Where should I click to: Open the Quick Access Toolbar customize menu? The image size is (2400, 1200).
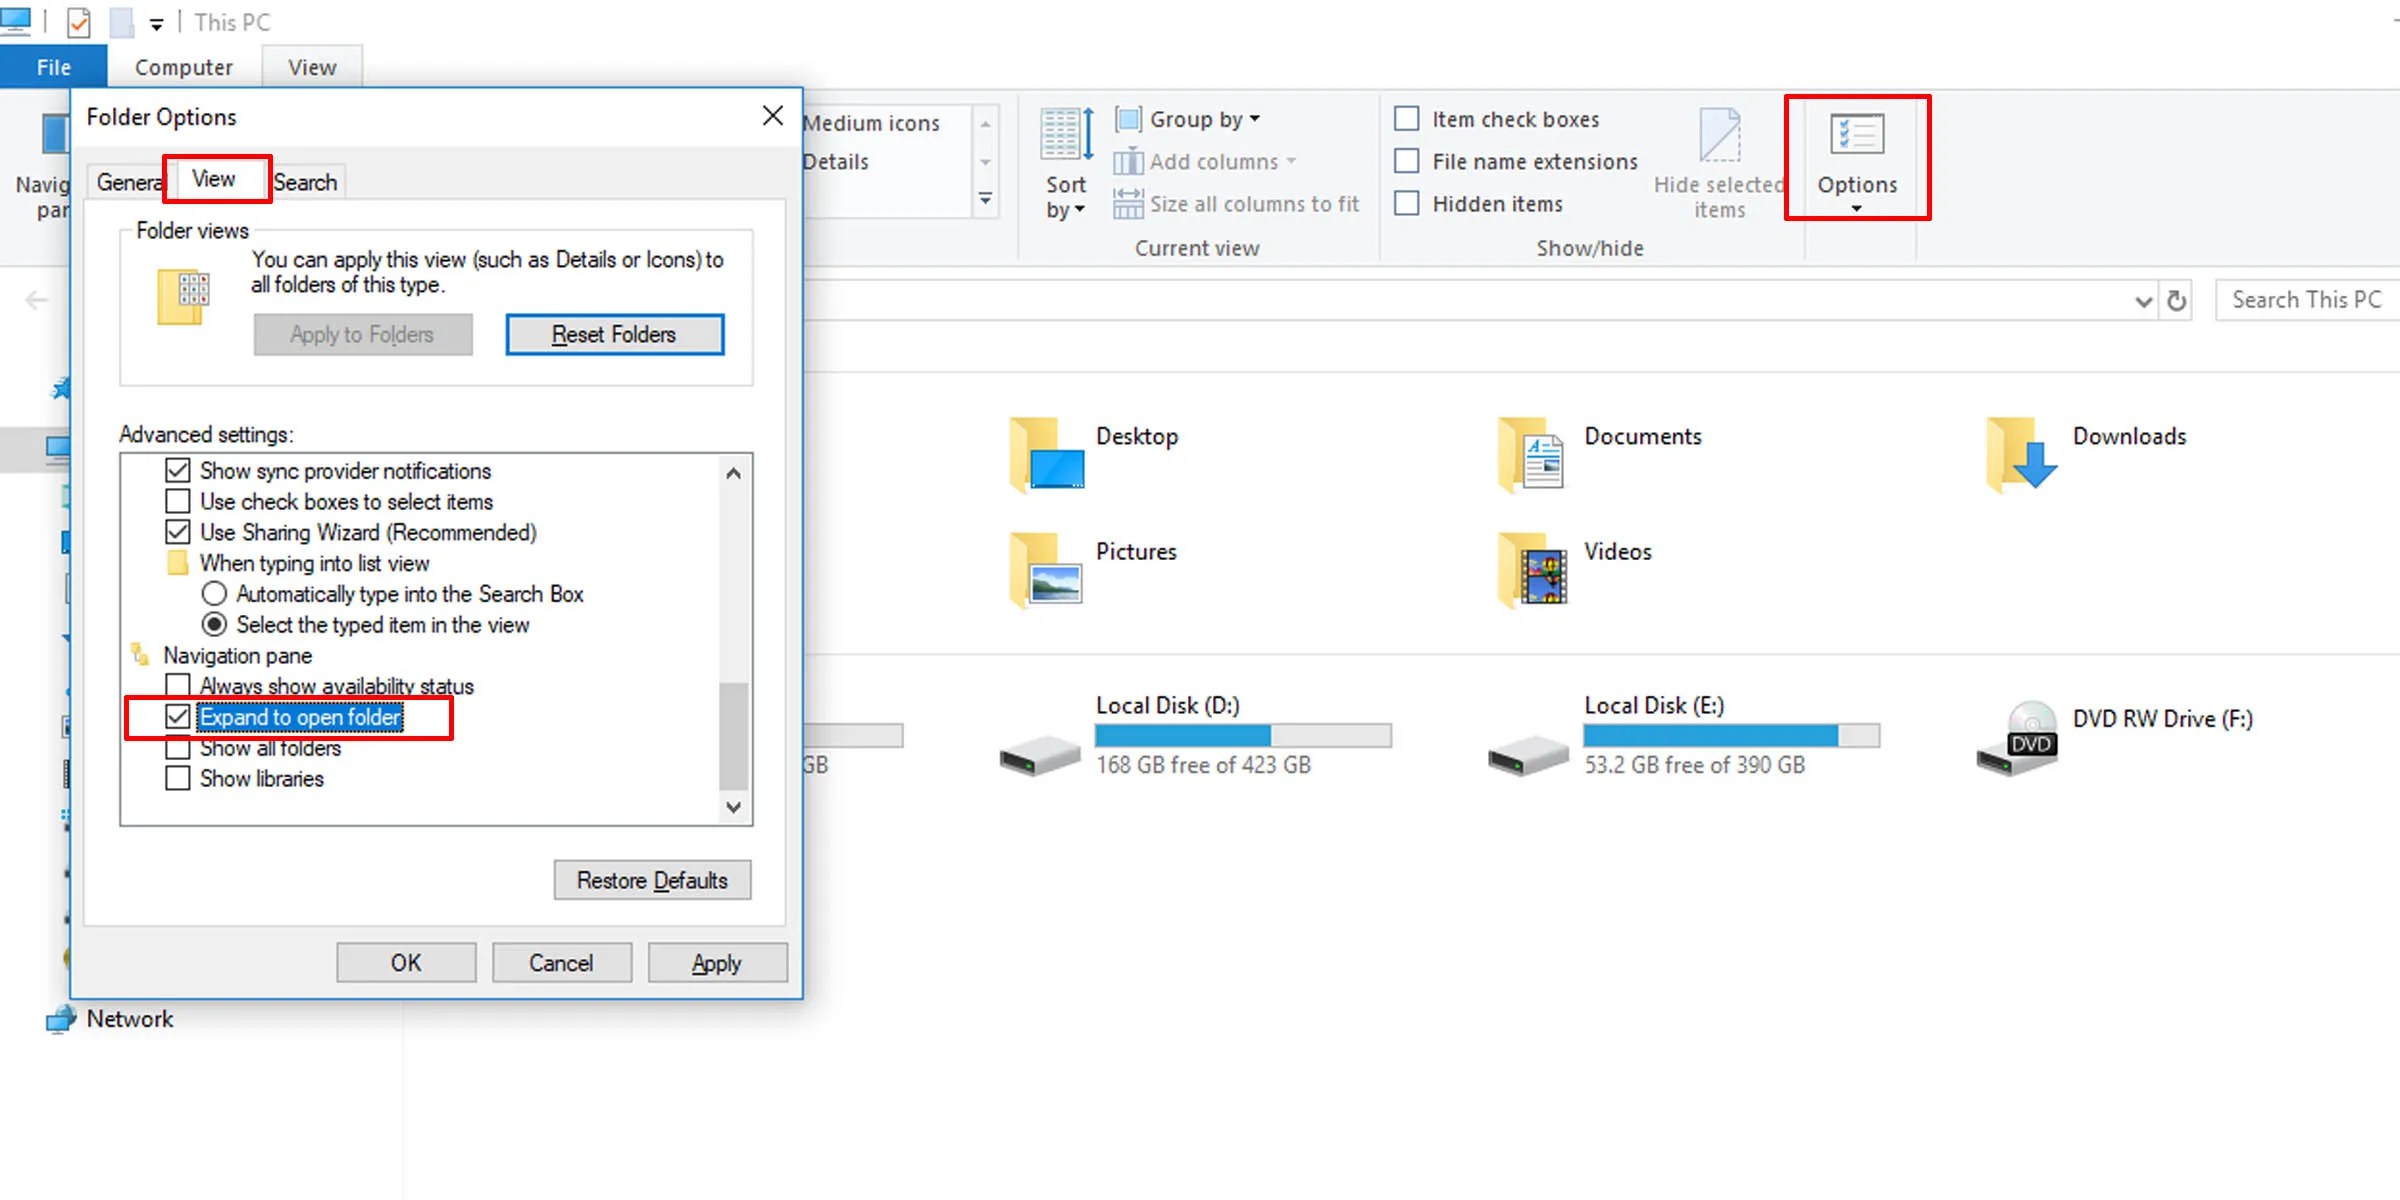click(x=156, y=22)
